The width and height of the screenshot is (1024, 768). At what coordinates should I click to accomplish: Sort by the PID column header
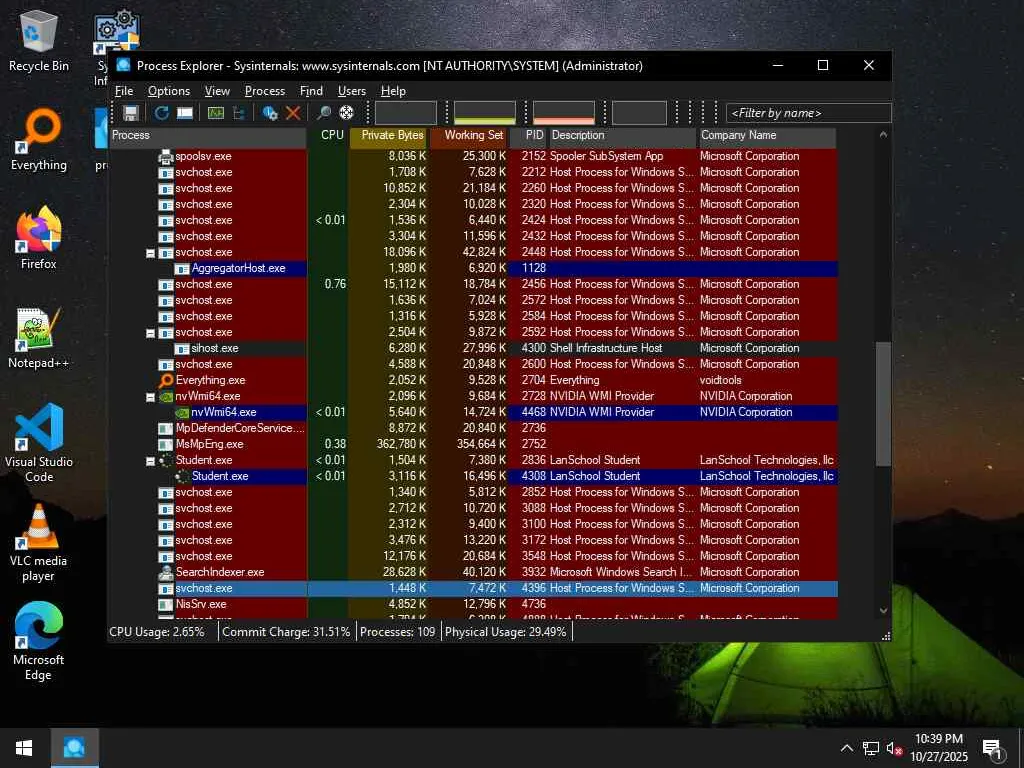[528, 135]
